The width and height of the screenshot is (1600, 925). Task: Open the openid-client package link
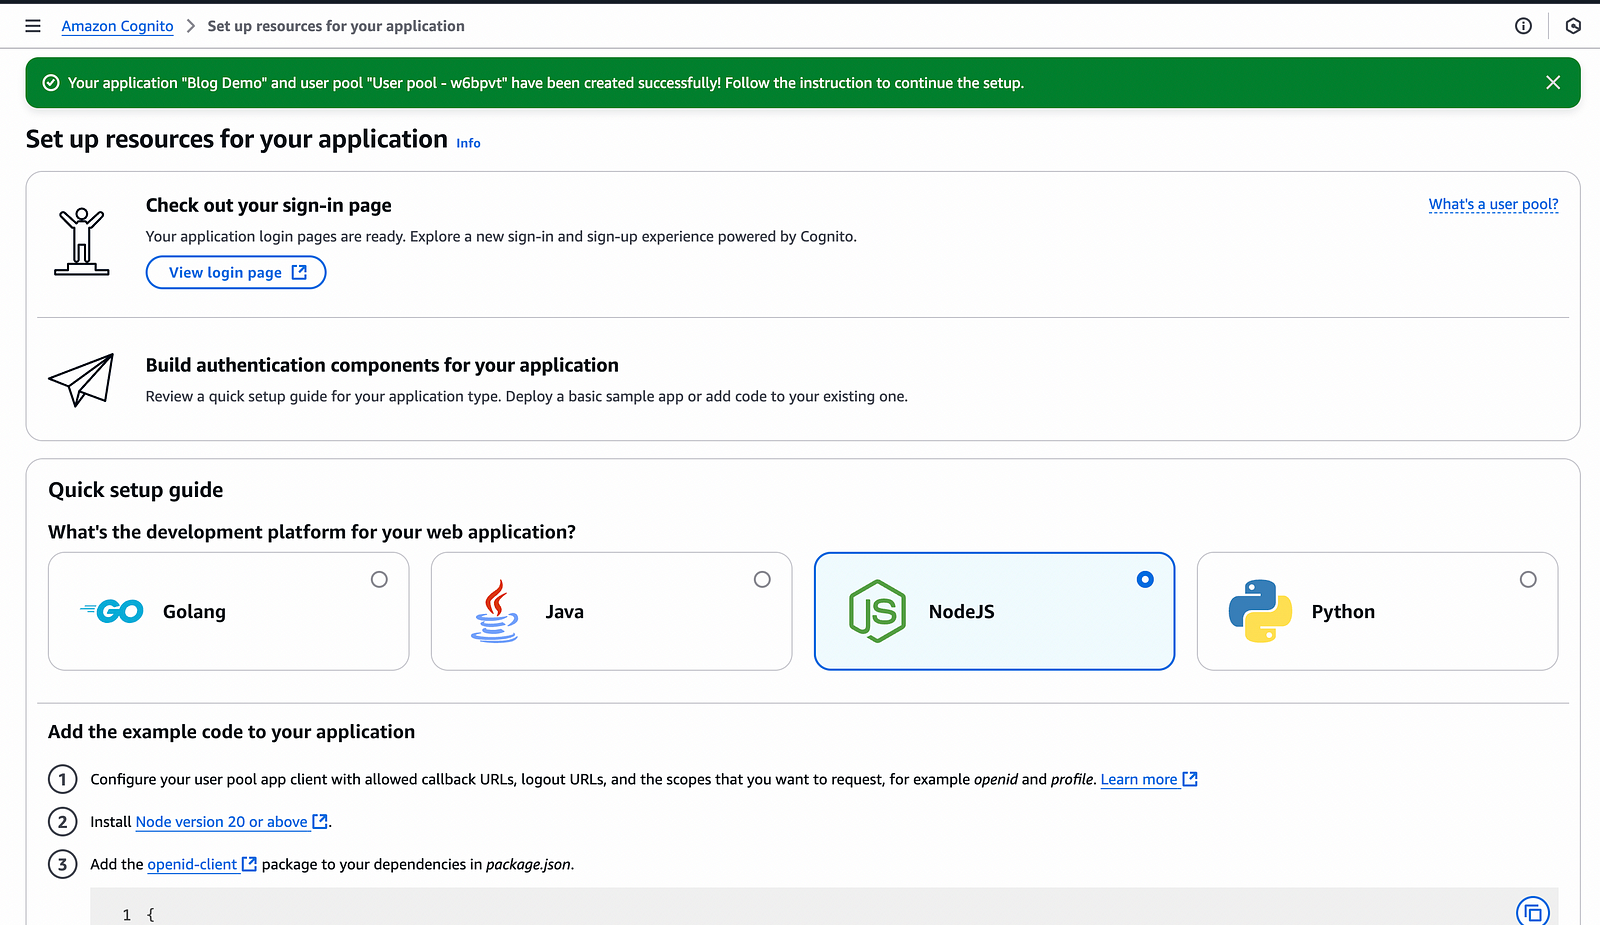(192, 864)
